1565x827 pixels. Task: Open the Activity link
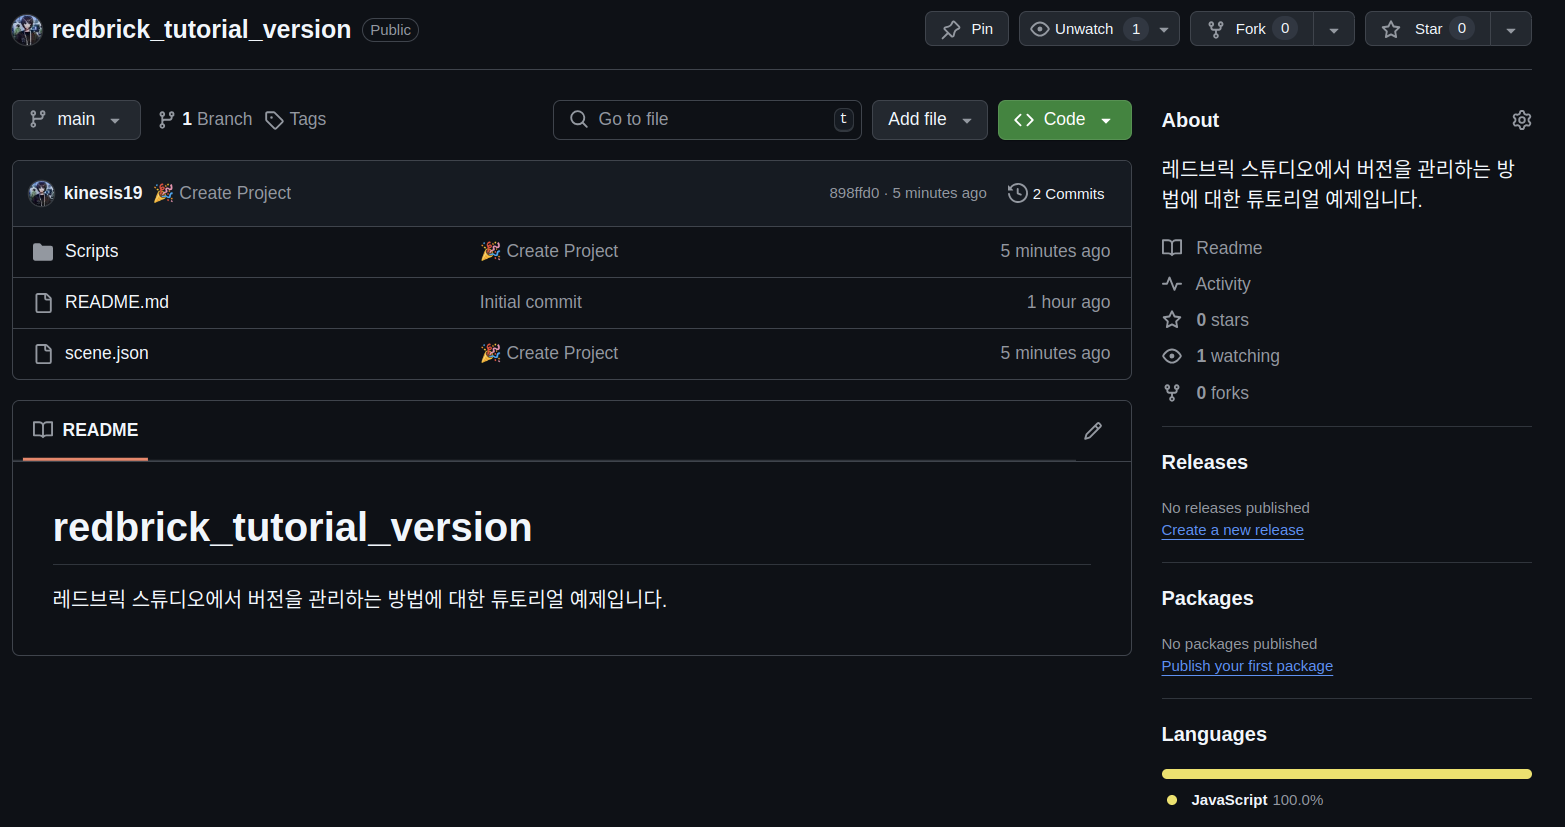click(1223, 284)
